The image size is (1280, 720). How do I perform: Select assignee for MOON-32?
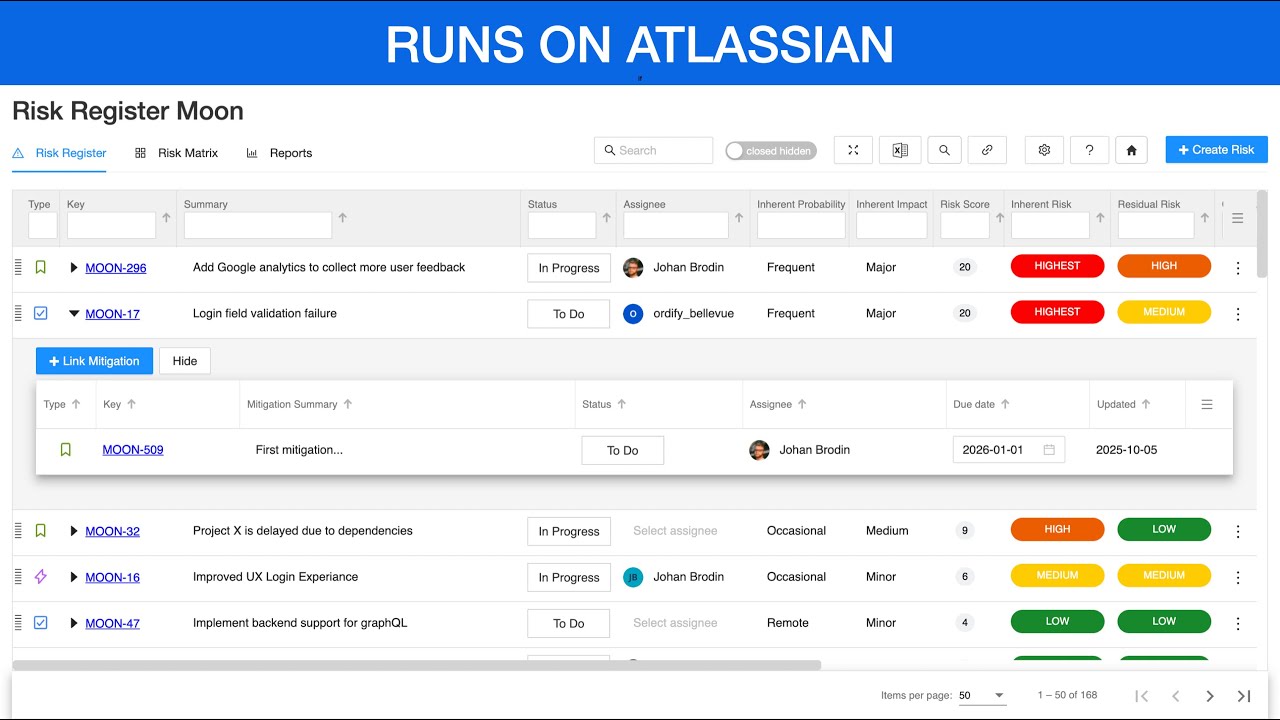[x=675, y=531]
